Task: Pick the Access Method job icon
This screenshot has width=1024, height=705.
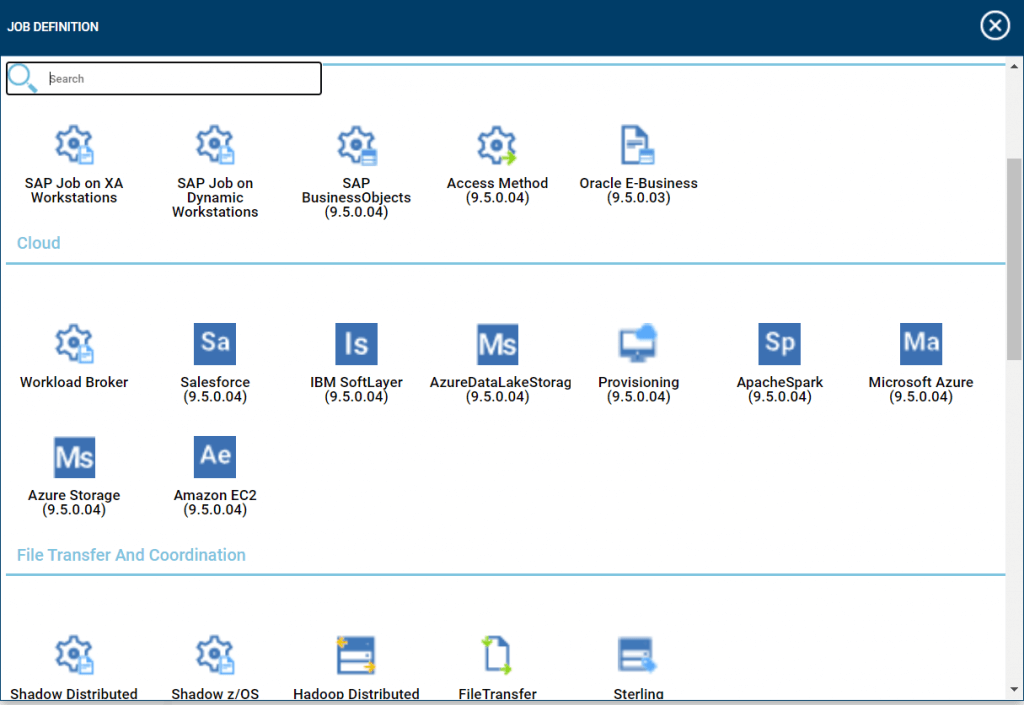Action: tap(497, 146)
